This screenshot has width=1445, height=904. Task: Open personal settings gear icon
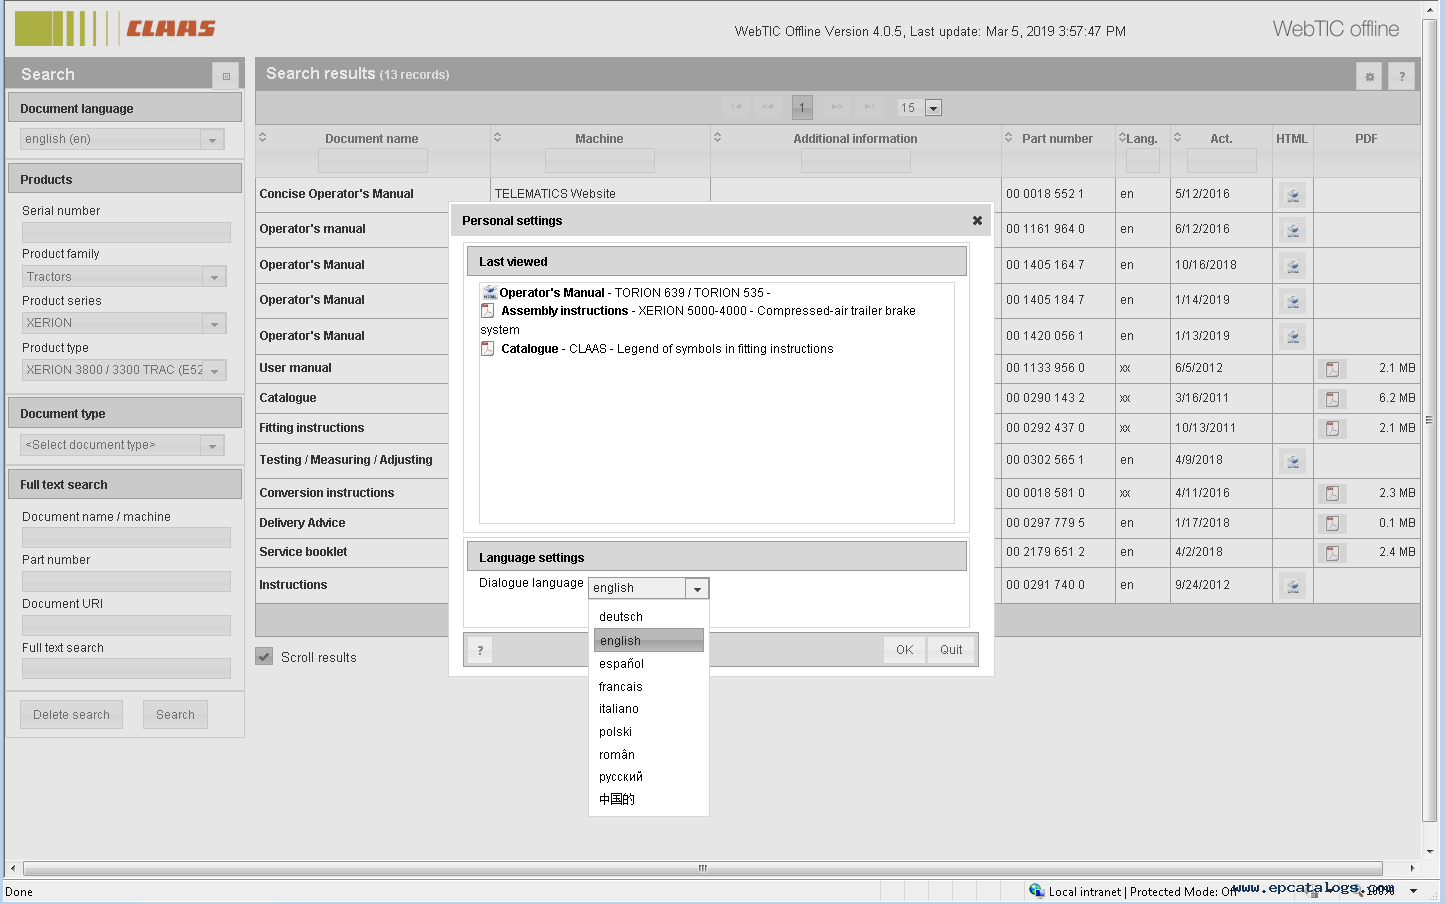pos(1369,76)
